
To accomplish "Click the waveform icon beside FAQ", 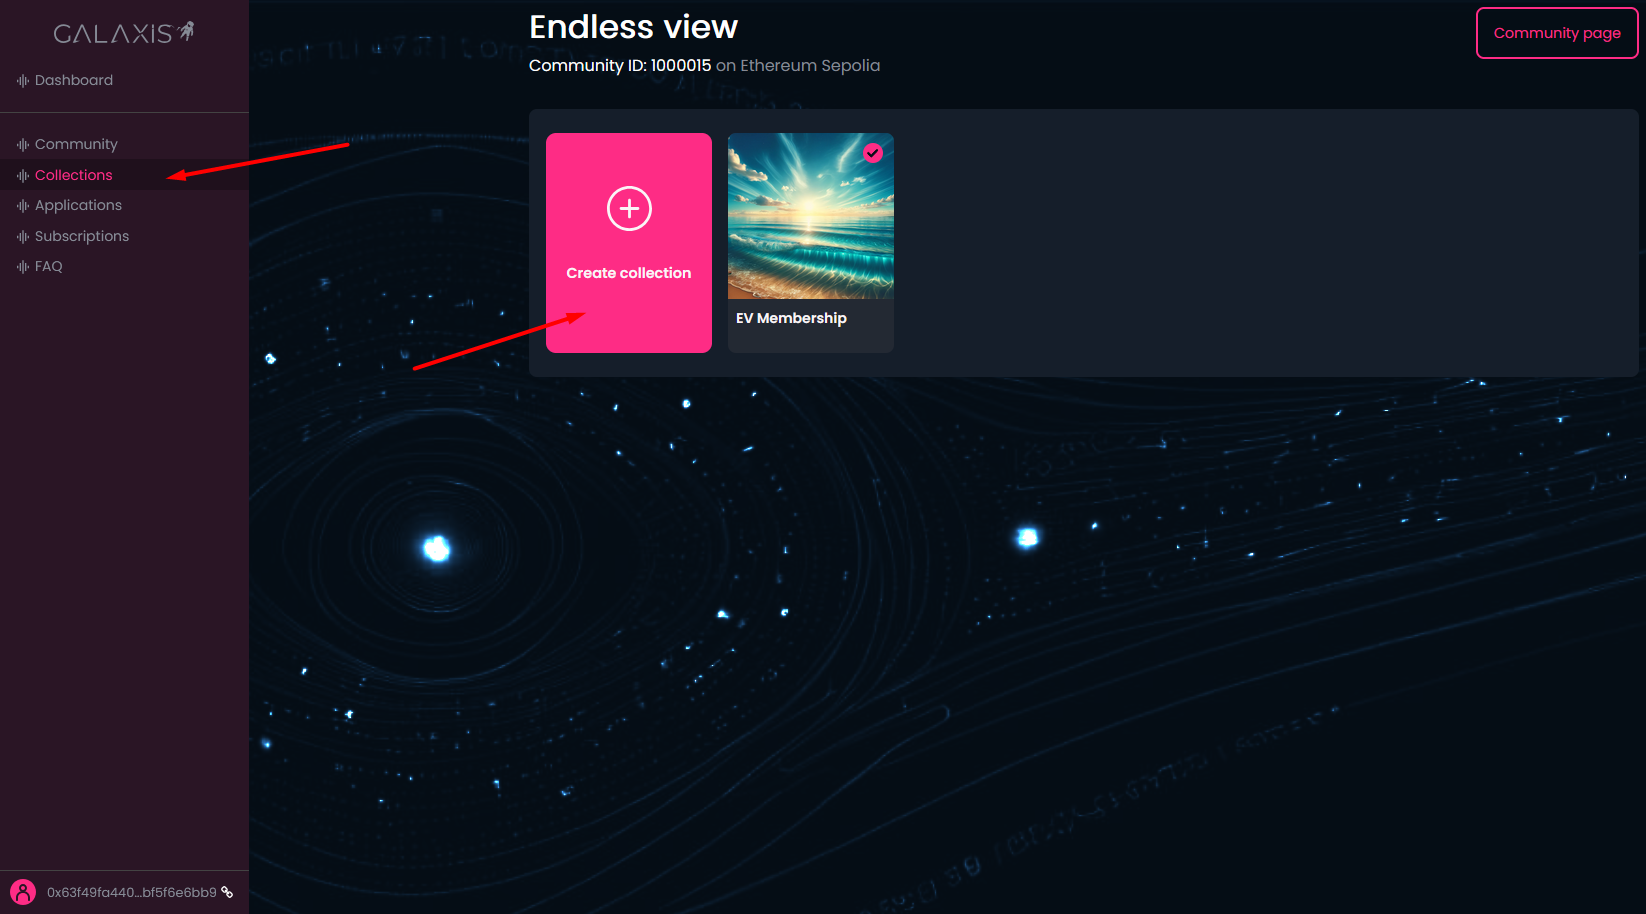I will tap(23, 266).
